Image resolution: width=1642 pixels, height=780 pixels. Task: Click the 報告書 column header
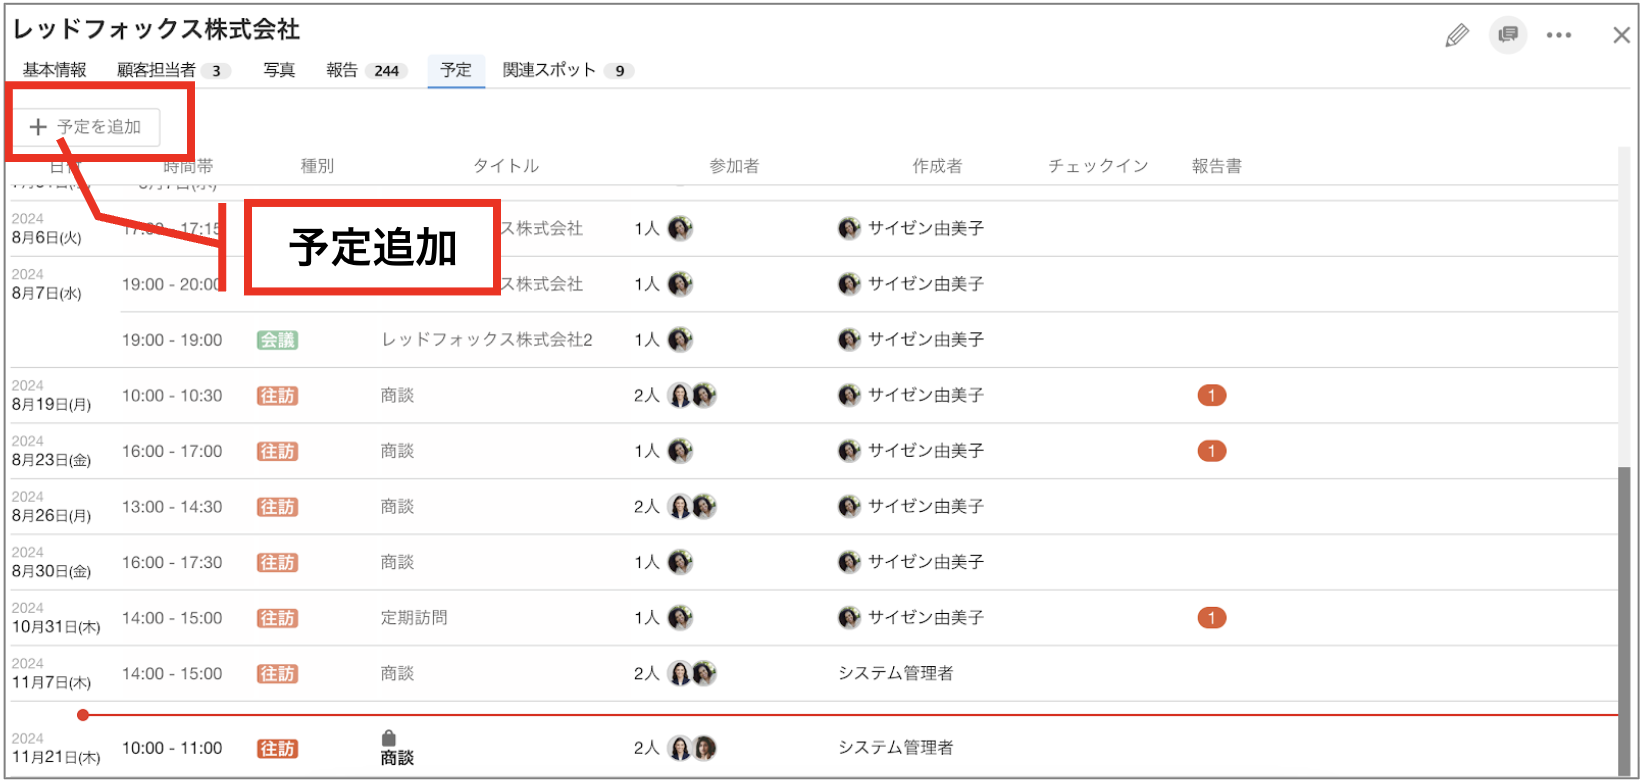(x=1217, y=166)
